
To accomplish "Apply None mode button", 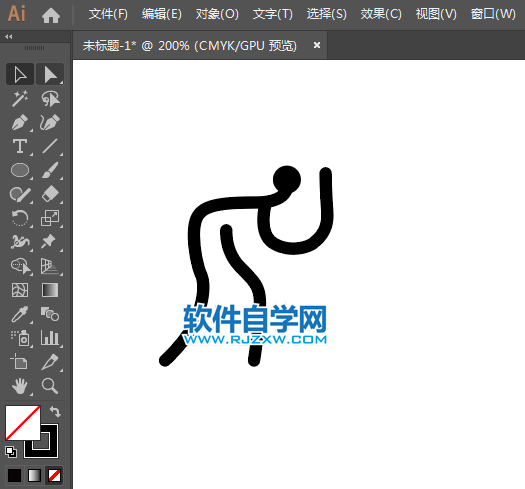I will tap(54, 475).
